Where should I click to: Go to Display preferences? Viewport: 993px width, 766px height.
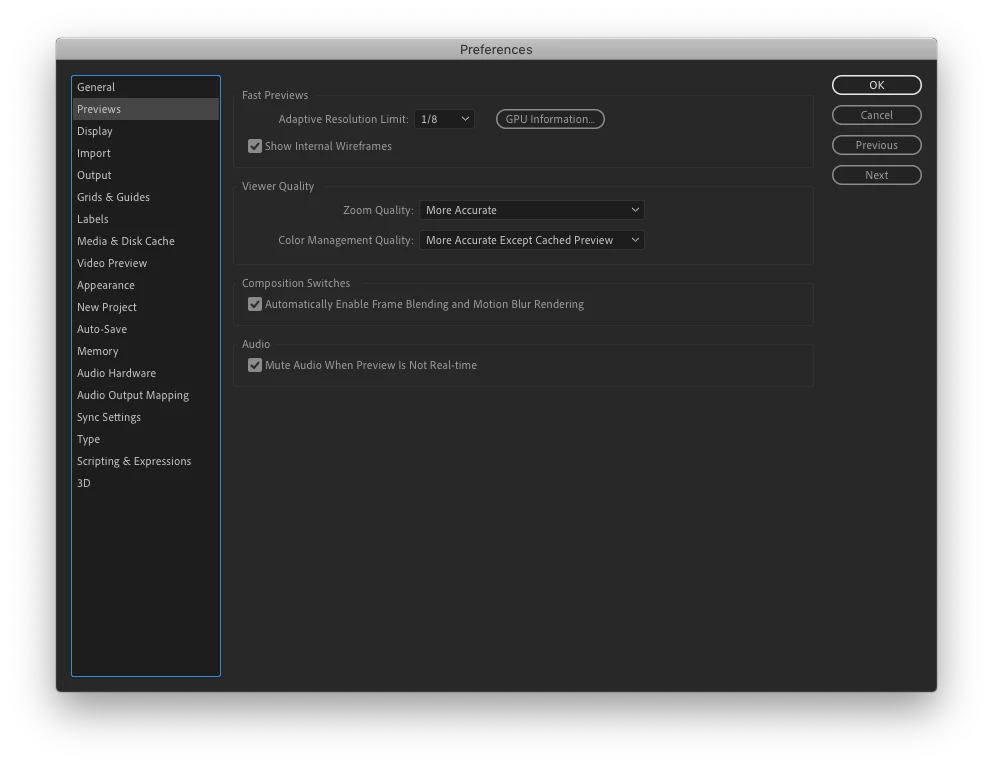click(x=146, y=131)
